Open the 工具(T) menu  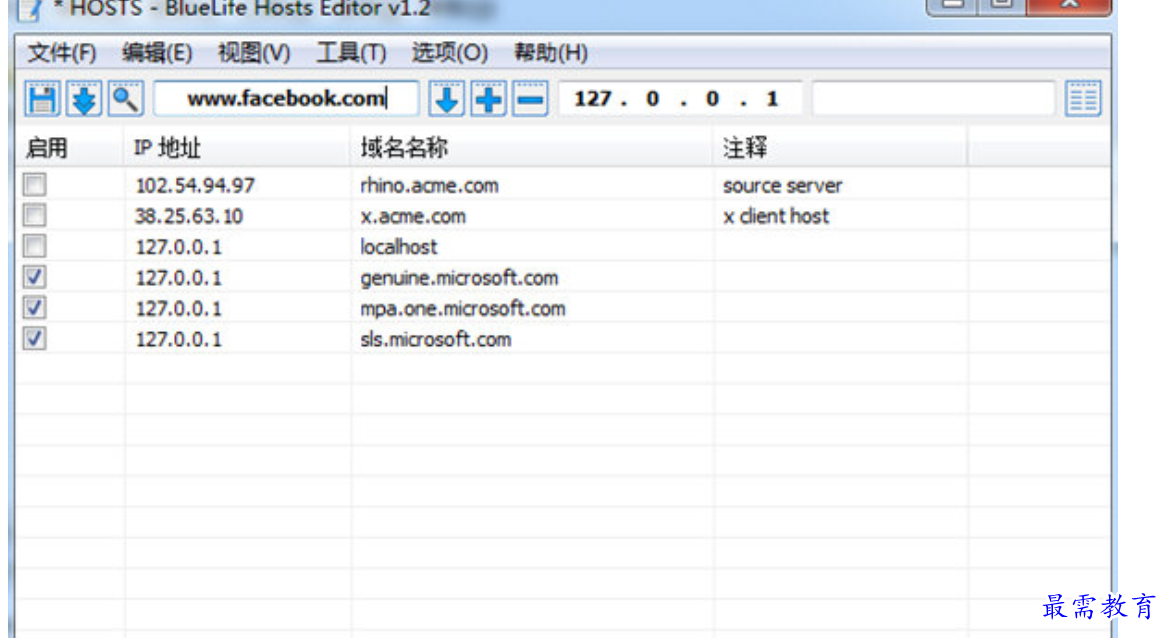coord(351,53)
